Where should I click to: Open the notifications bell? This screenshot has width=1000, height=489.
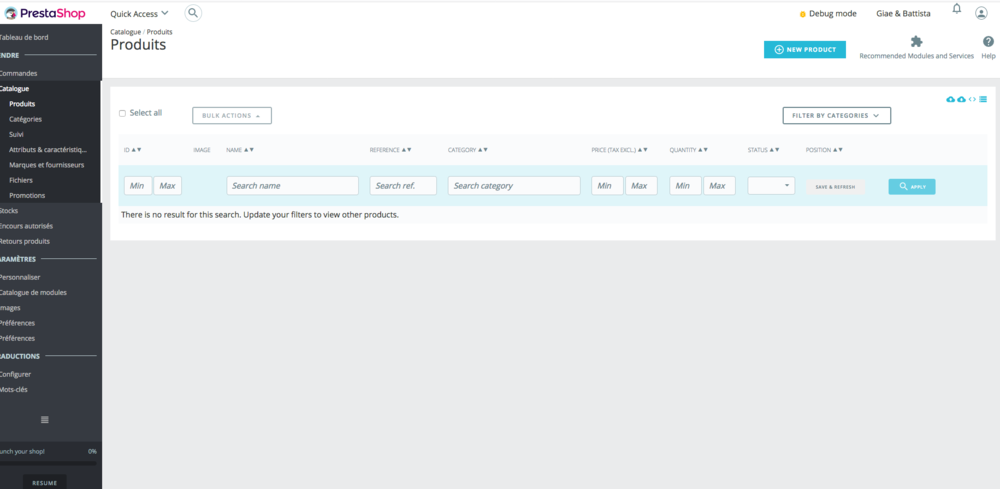tap(957, 9)
